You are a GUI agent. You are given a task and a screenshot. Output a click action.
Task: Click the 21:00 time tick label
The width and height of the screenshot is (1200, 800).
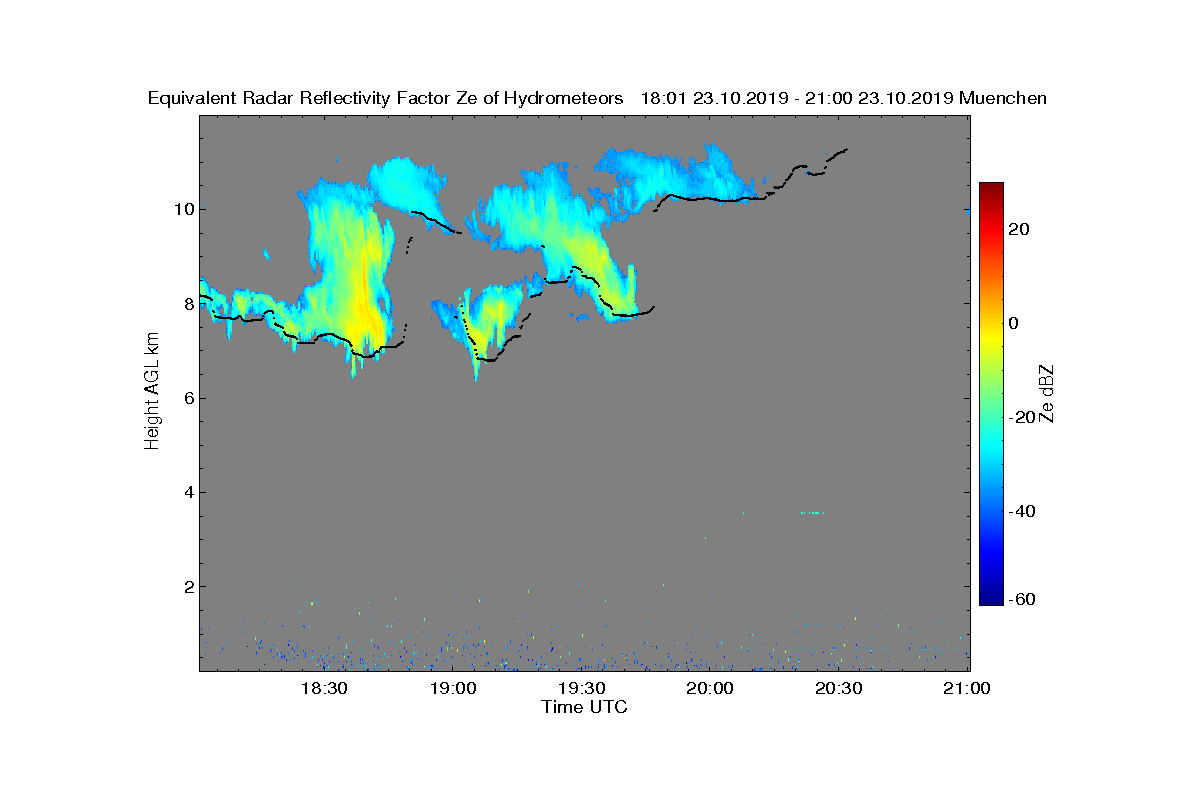[967, 688]
